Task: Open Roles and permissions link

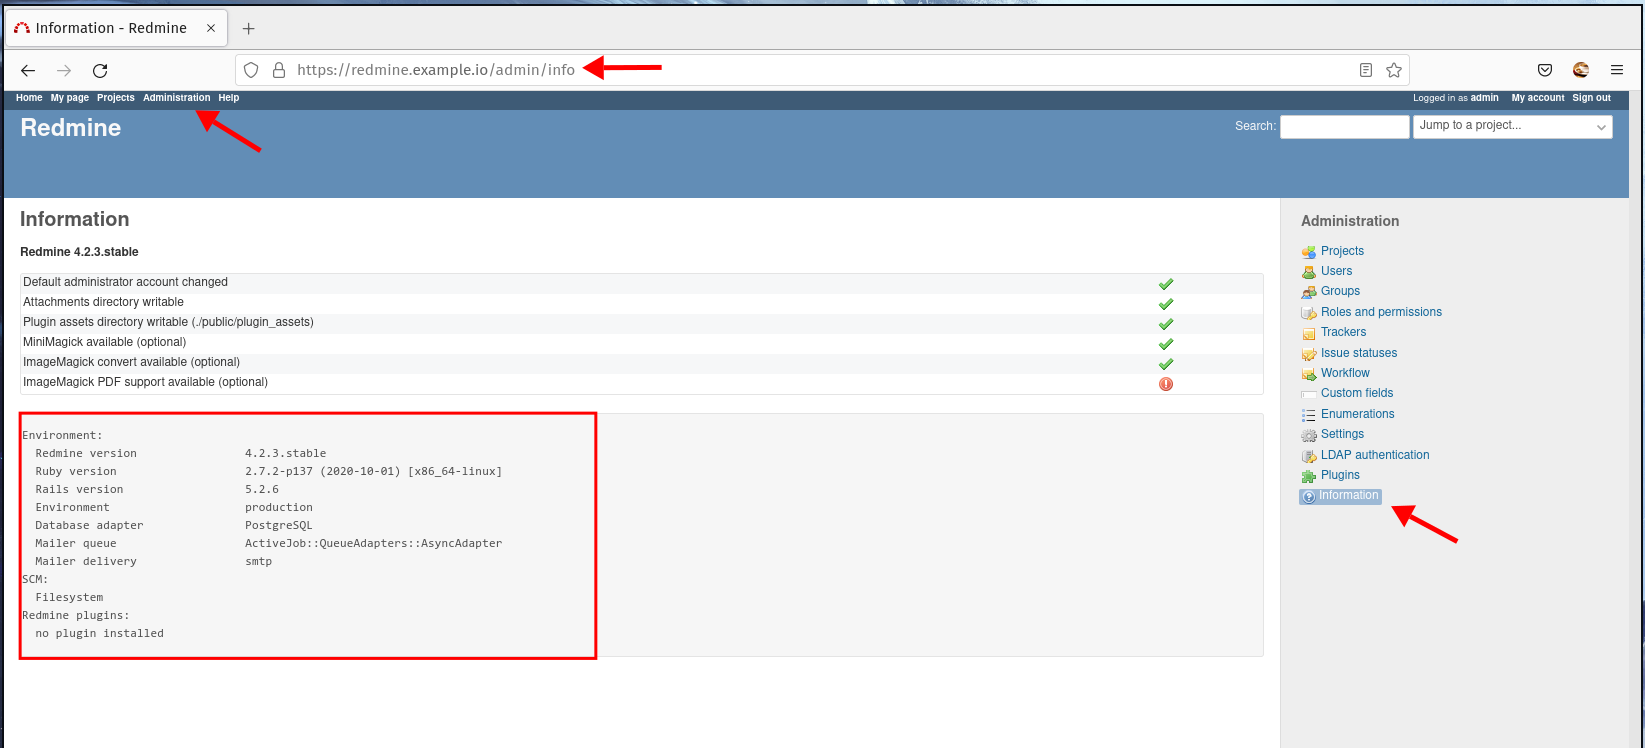Action: (1381, 312)
